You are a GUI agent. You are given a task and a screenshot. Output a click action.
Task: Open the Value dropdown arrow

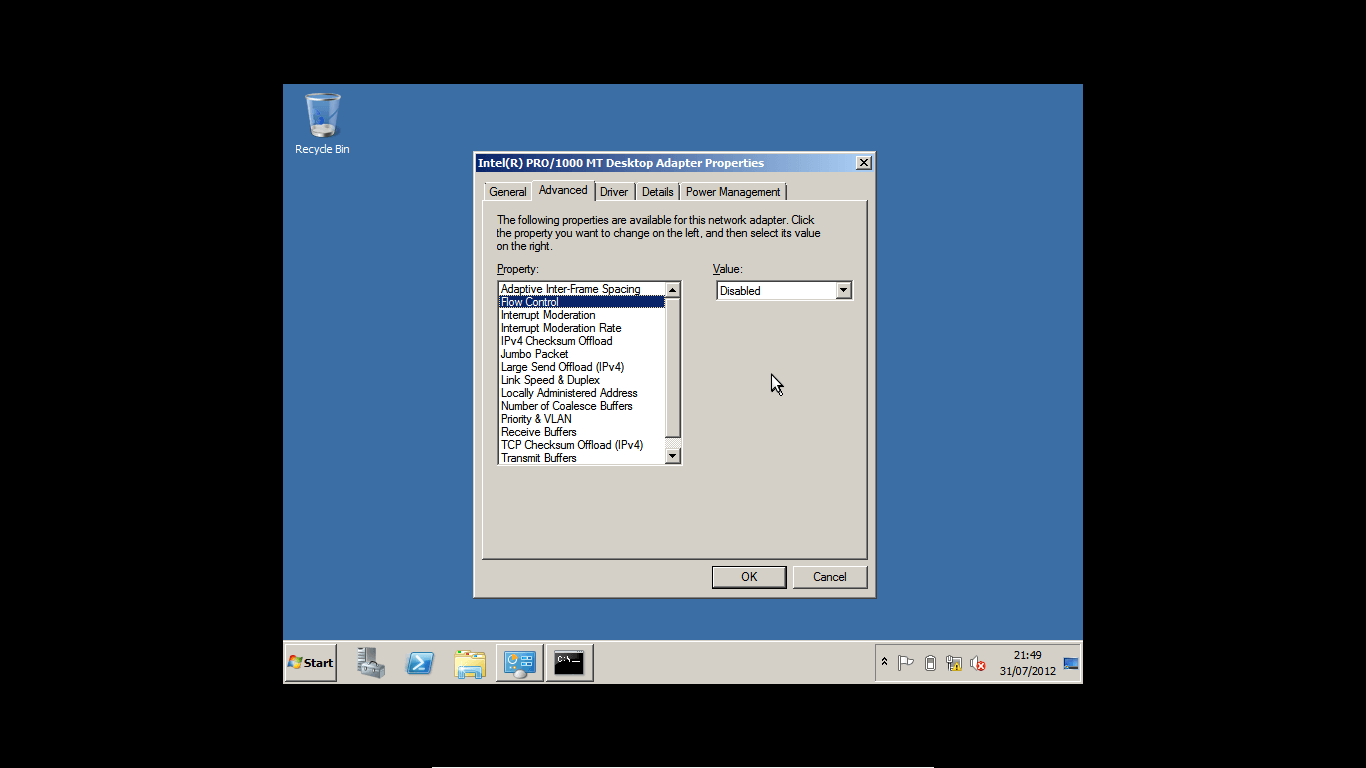pyautogui.click(x=843, y=290)
